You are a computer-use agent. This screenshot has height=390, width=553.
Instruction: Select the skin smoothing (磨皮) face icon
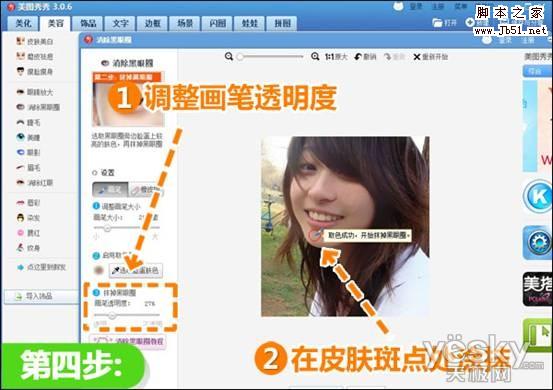coord(20,56)
